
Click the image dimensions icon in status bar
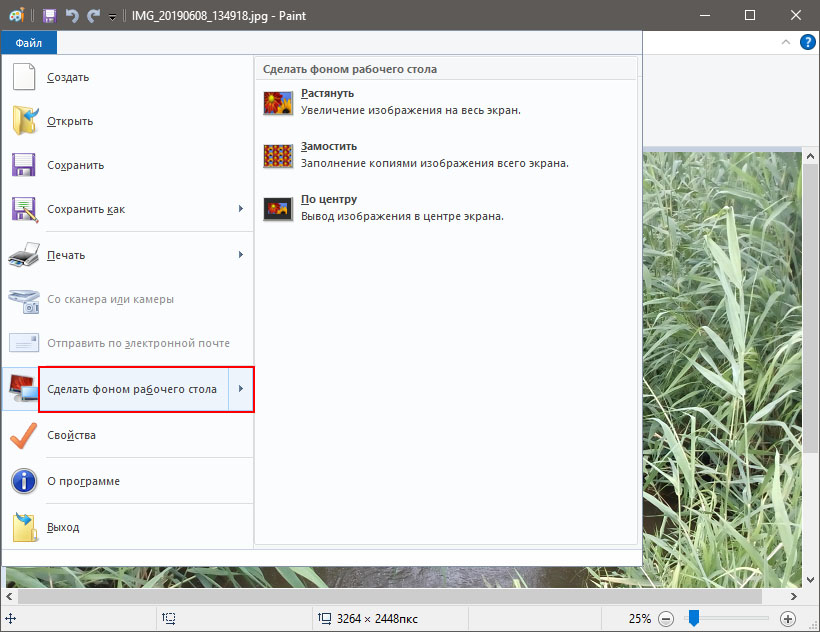coord(325,618)
